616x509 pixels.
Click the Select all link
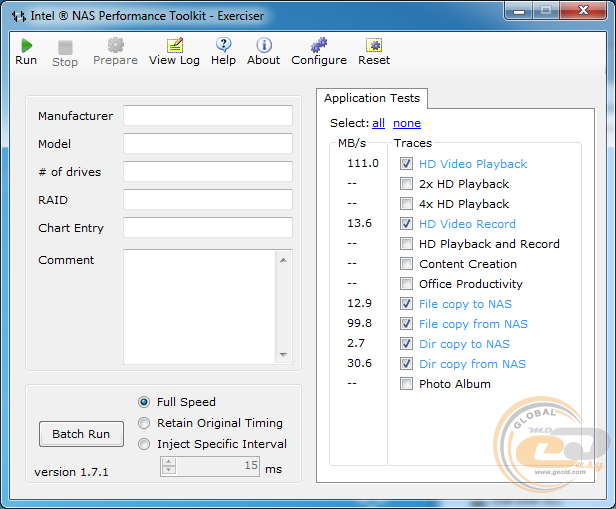378,123
